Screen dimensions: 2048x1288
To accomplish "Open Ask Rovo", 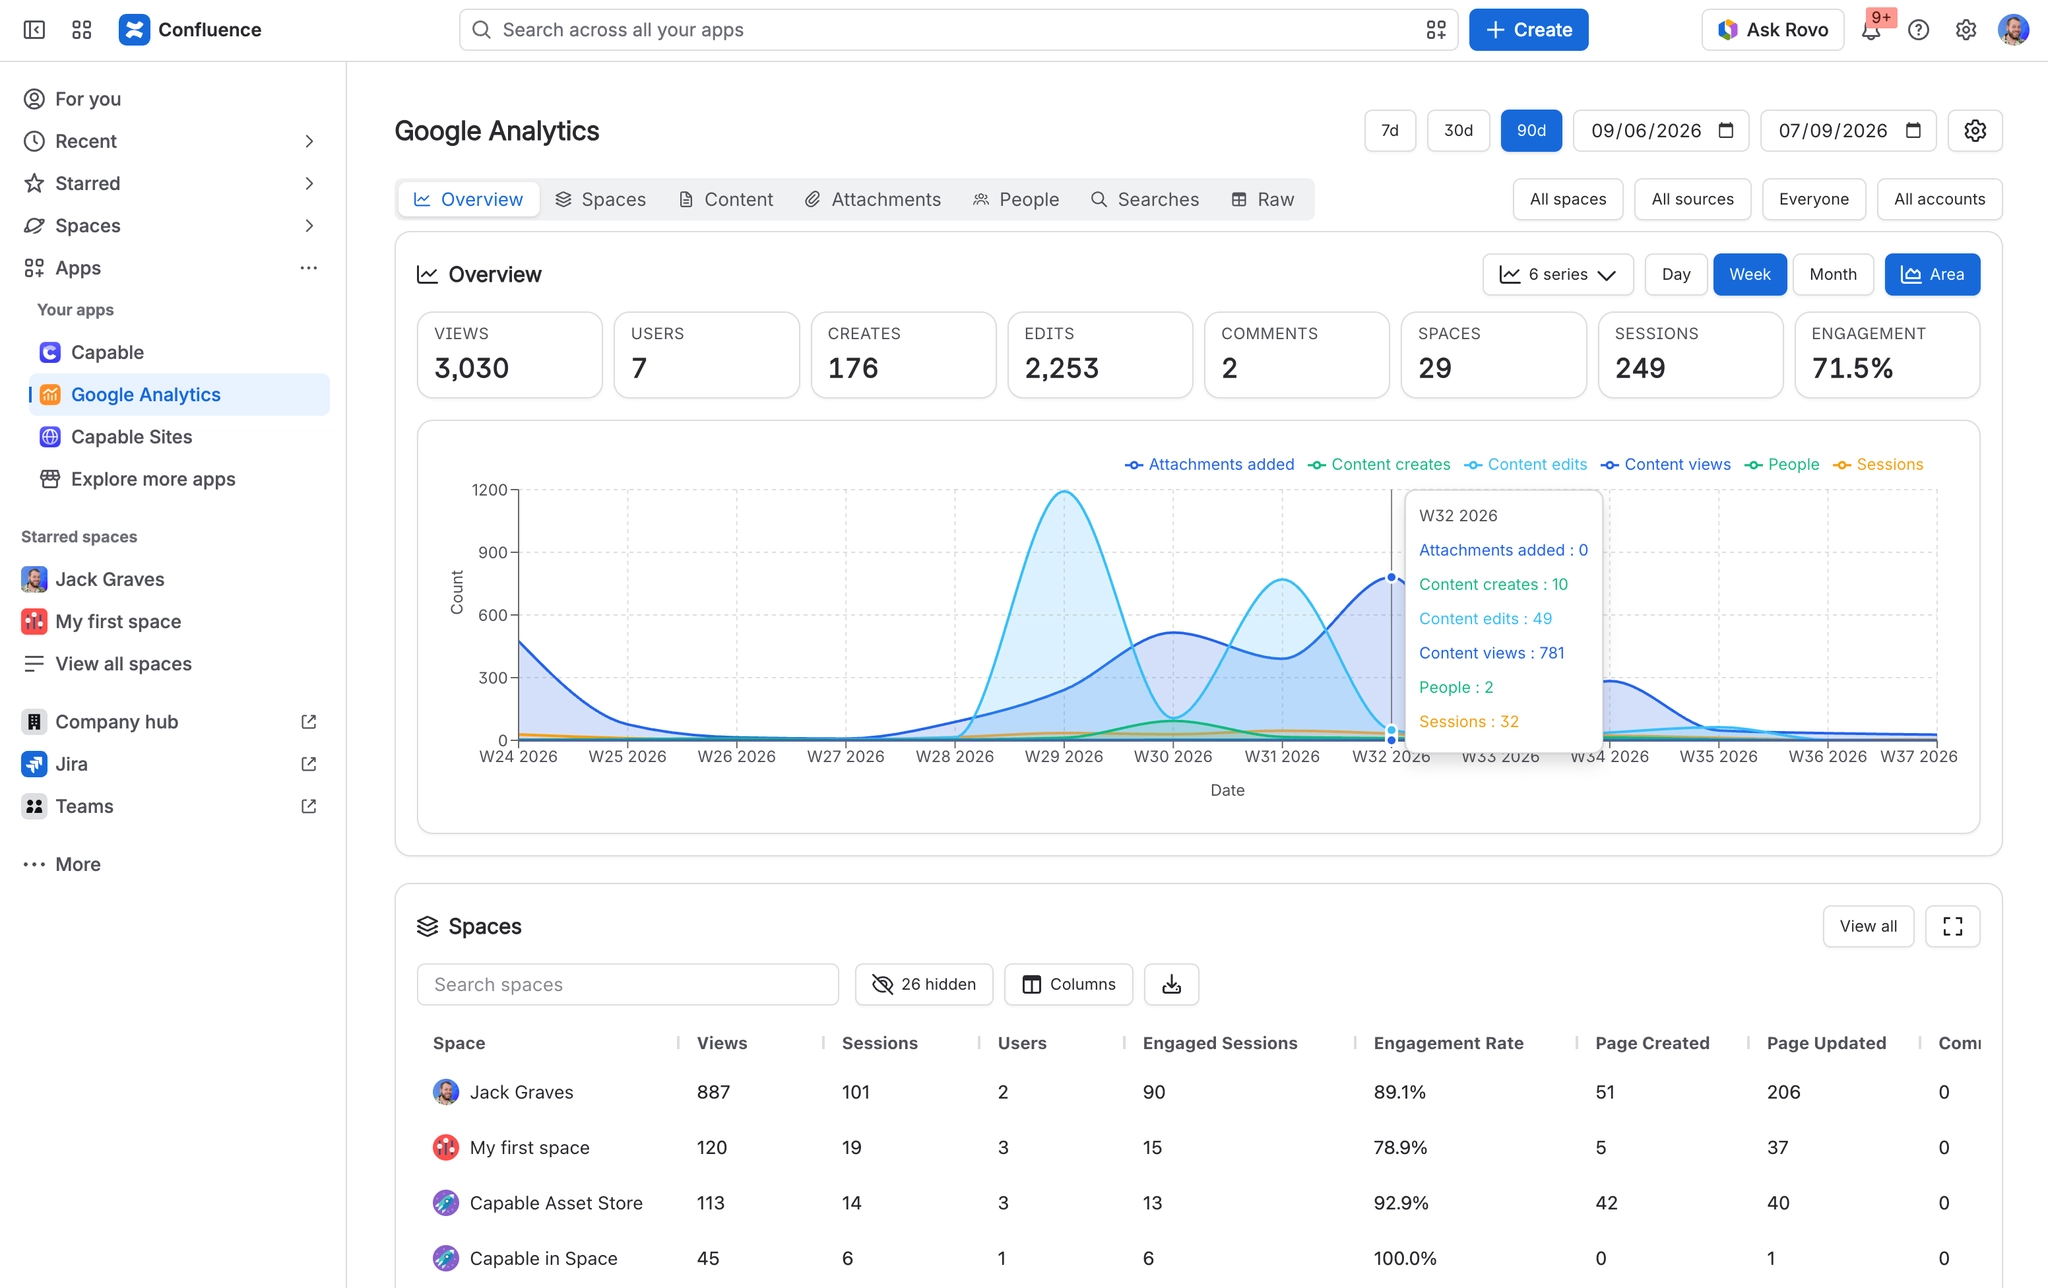I will [1773, 30].
